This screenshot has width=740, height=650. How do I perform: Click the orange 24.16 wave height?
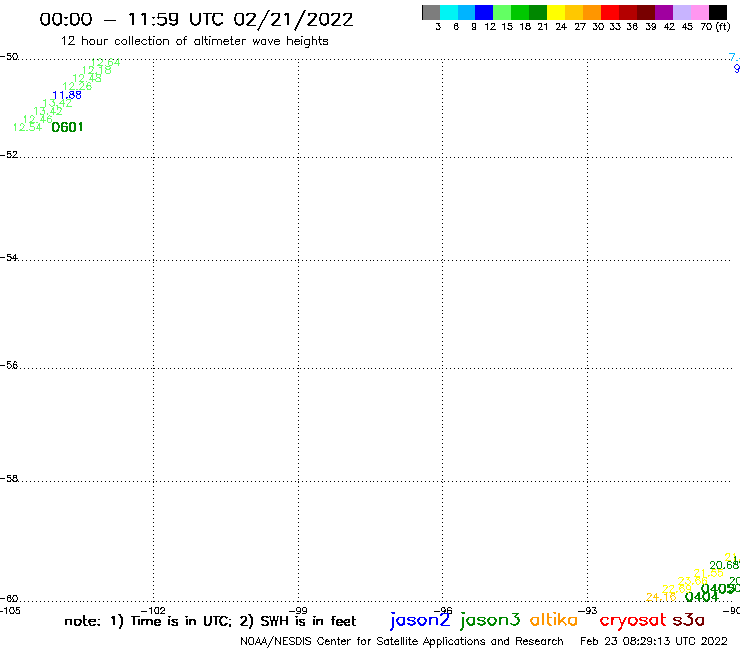click(661, 597)
